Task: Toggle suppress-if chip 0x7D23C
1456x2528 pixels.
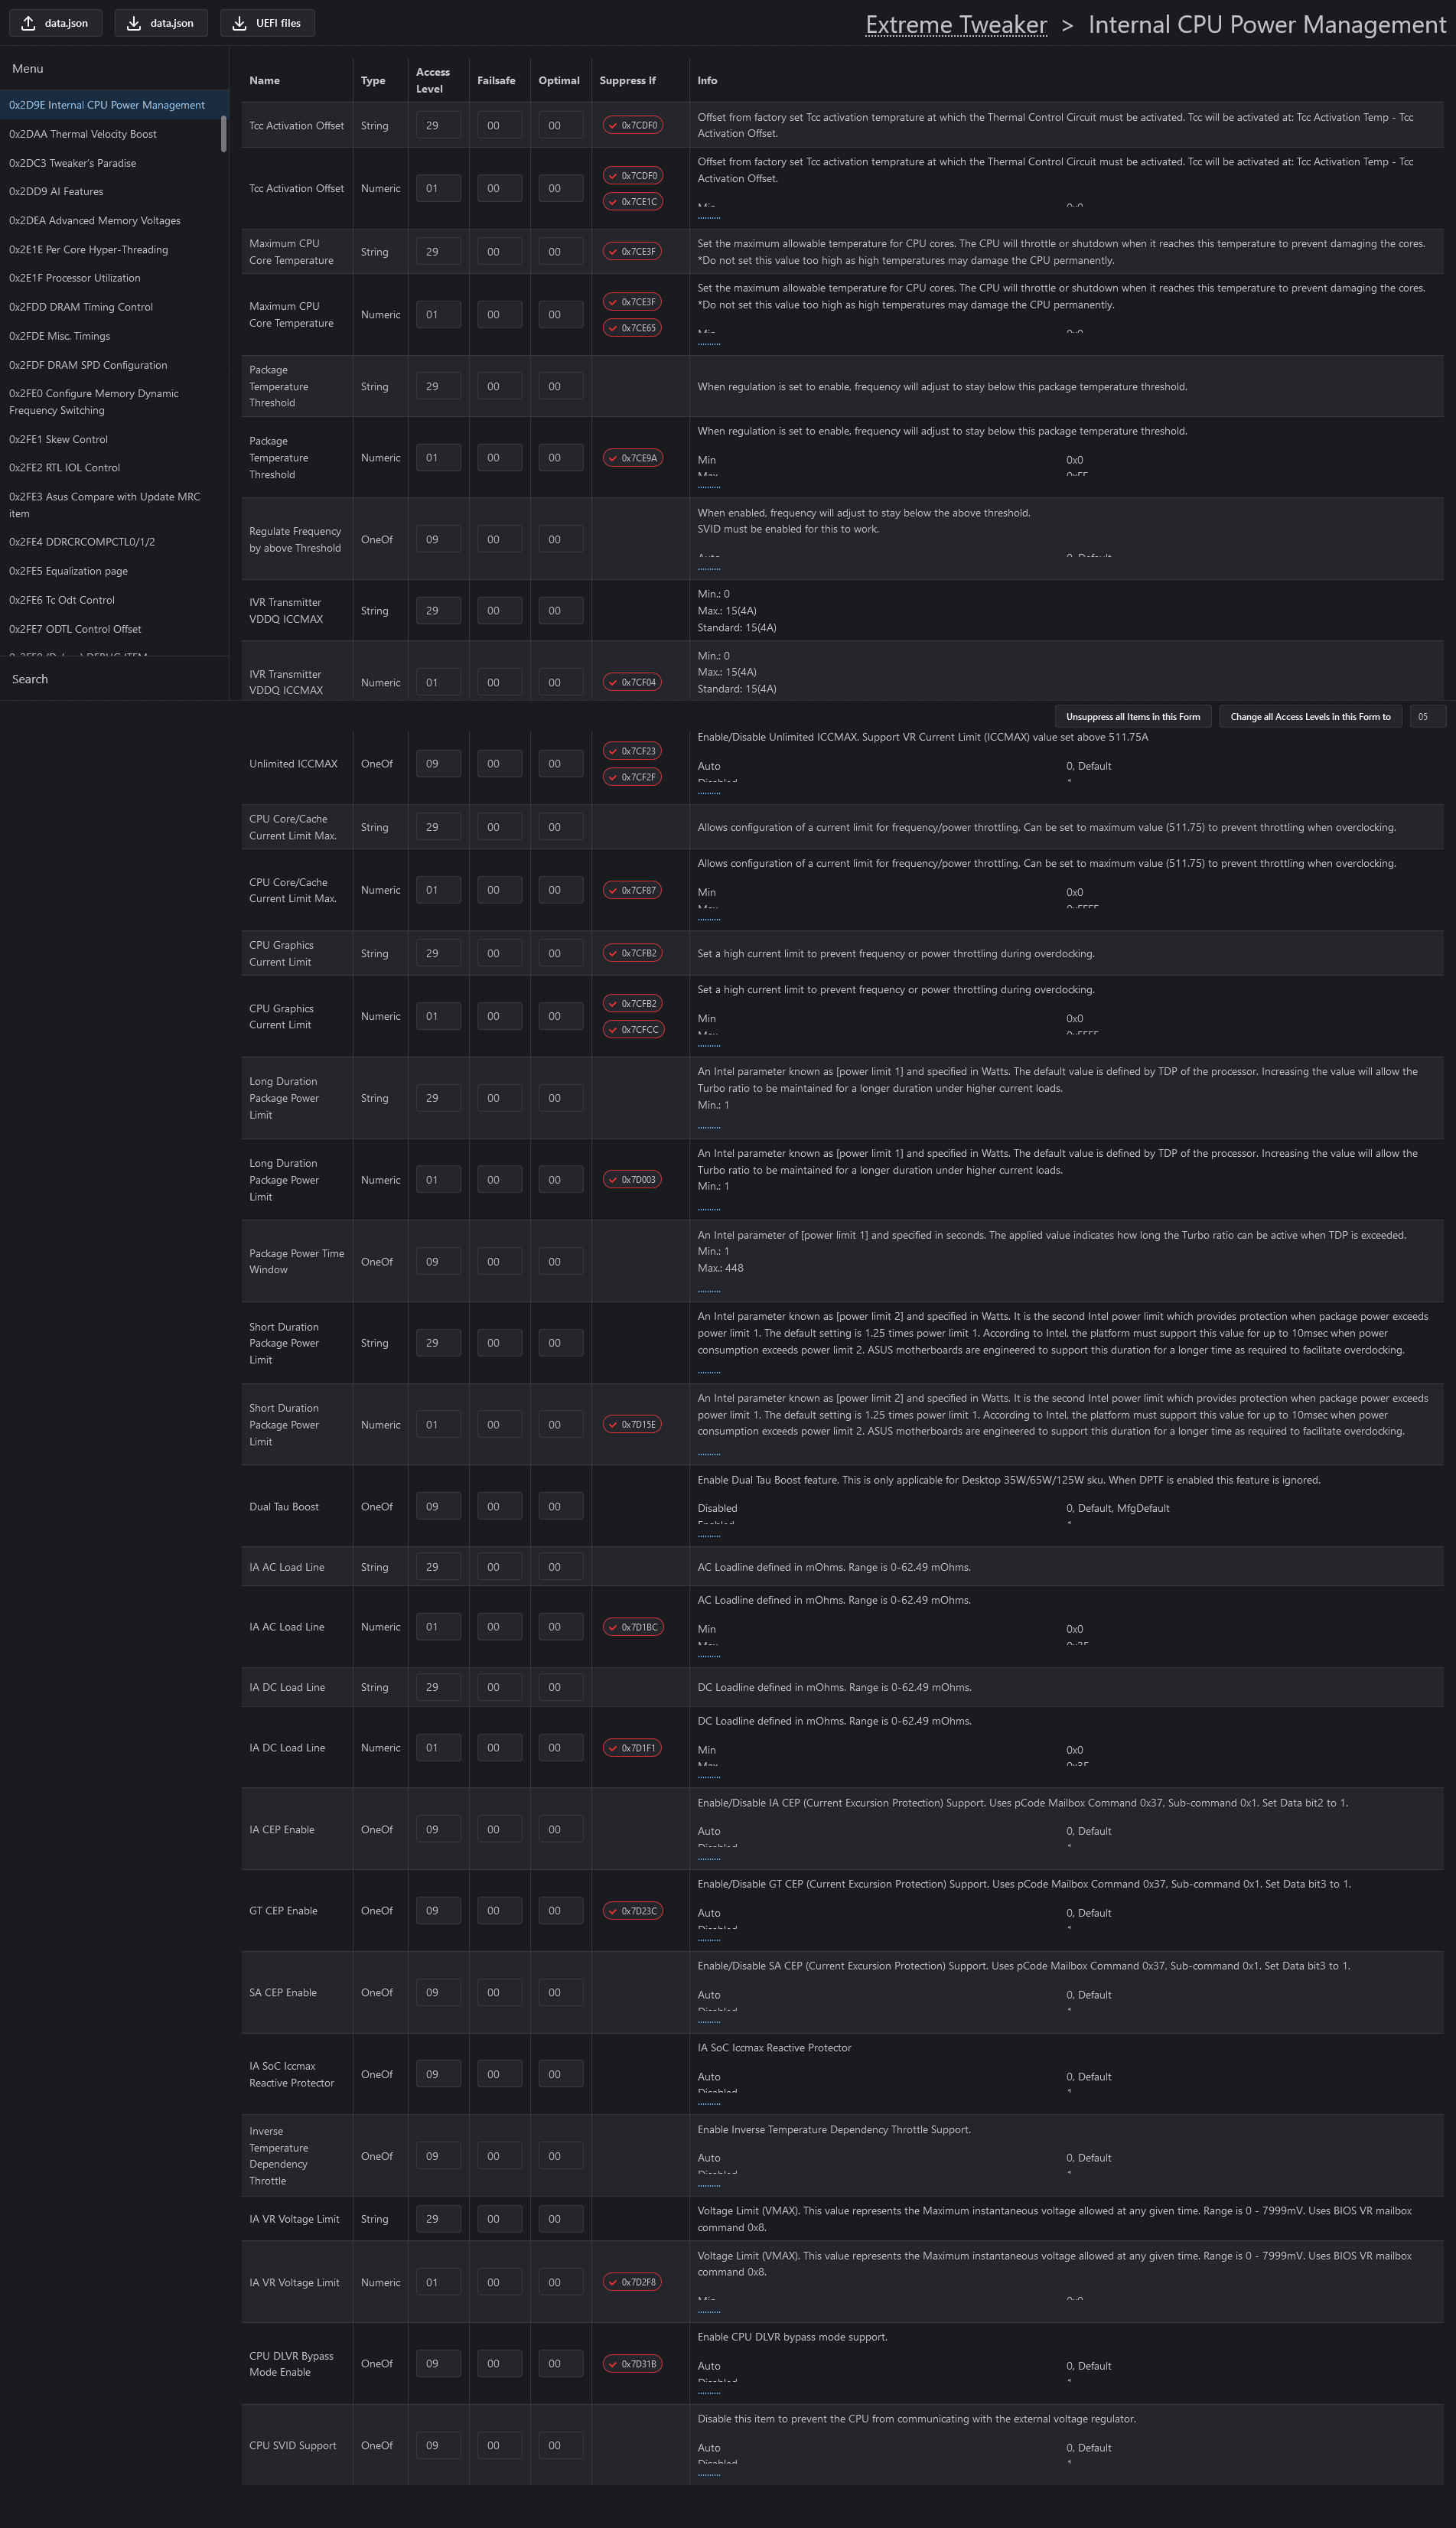Action: 633,1911
